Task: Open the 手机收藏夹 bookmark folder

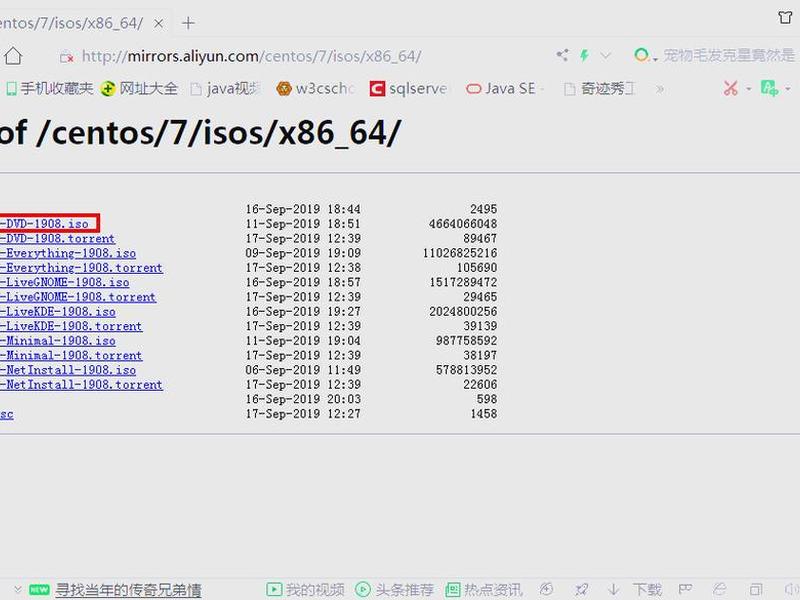Action: (49, 89)
